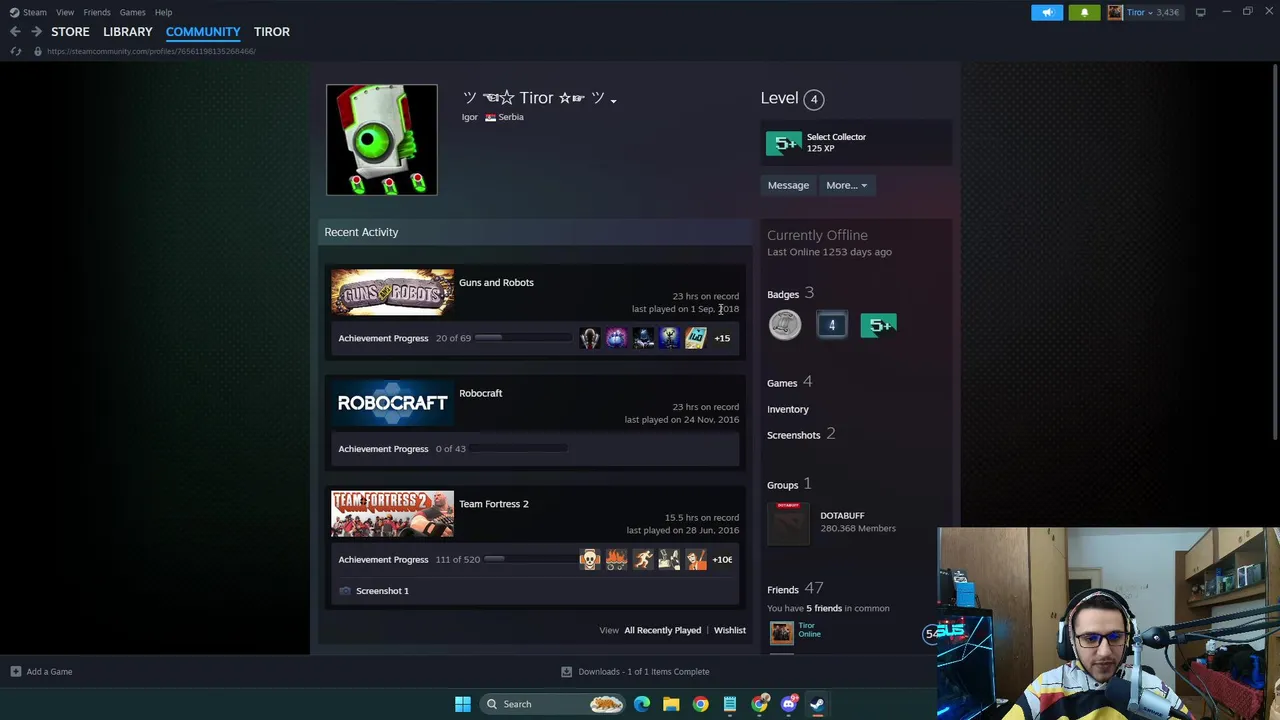
Task: Open File Explorer from the taskbar
Action: [671, 704]
